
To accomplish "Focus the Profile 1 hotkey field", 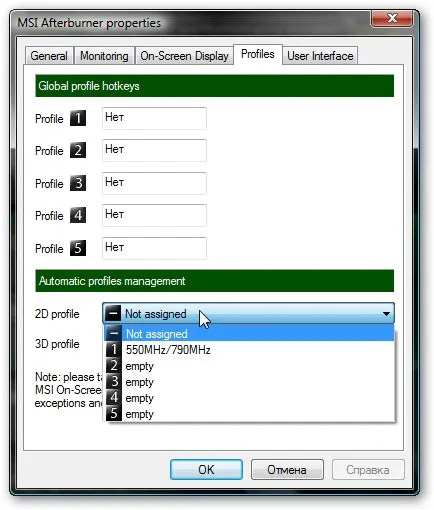I will pyautogui.click(x=154, y=118).
